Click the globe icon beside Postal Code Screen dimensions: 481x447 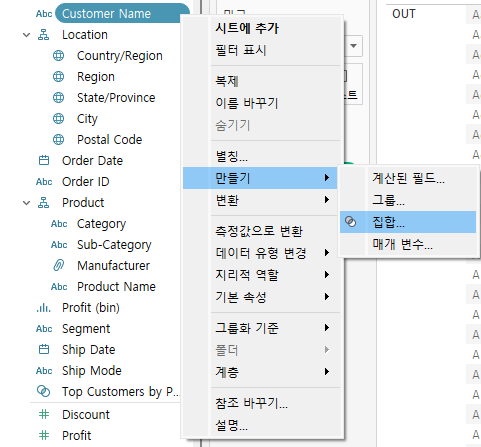click(59, 140)
